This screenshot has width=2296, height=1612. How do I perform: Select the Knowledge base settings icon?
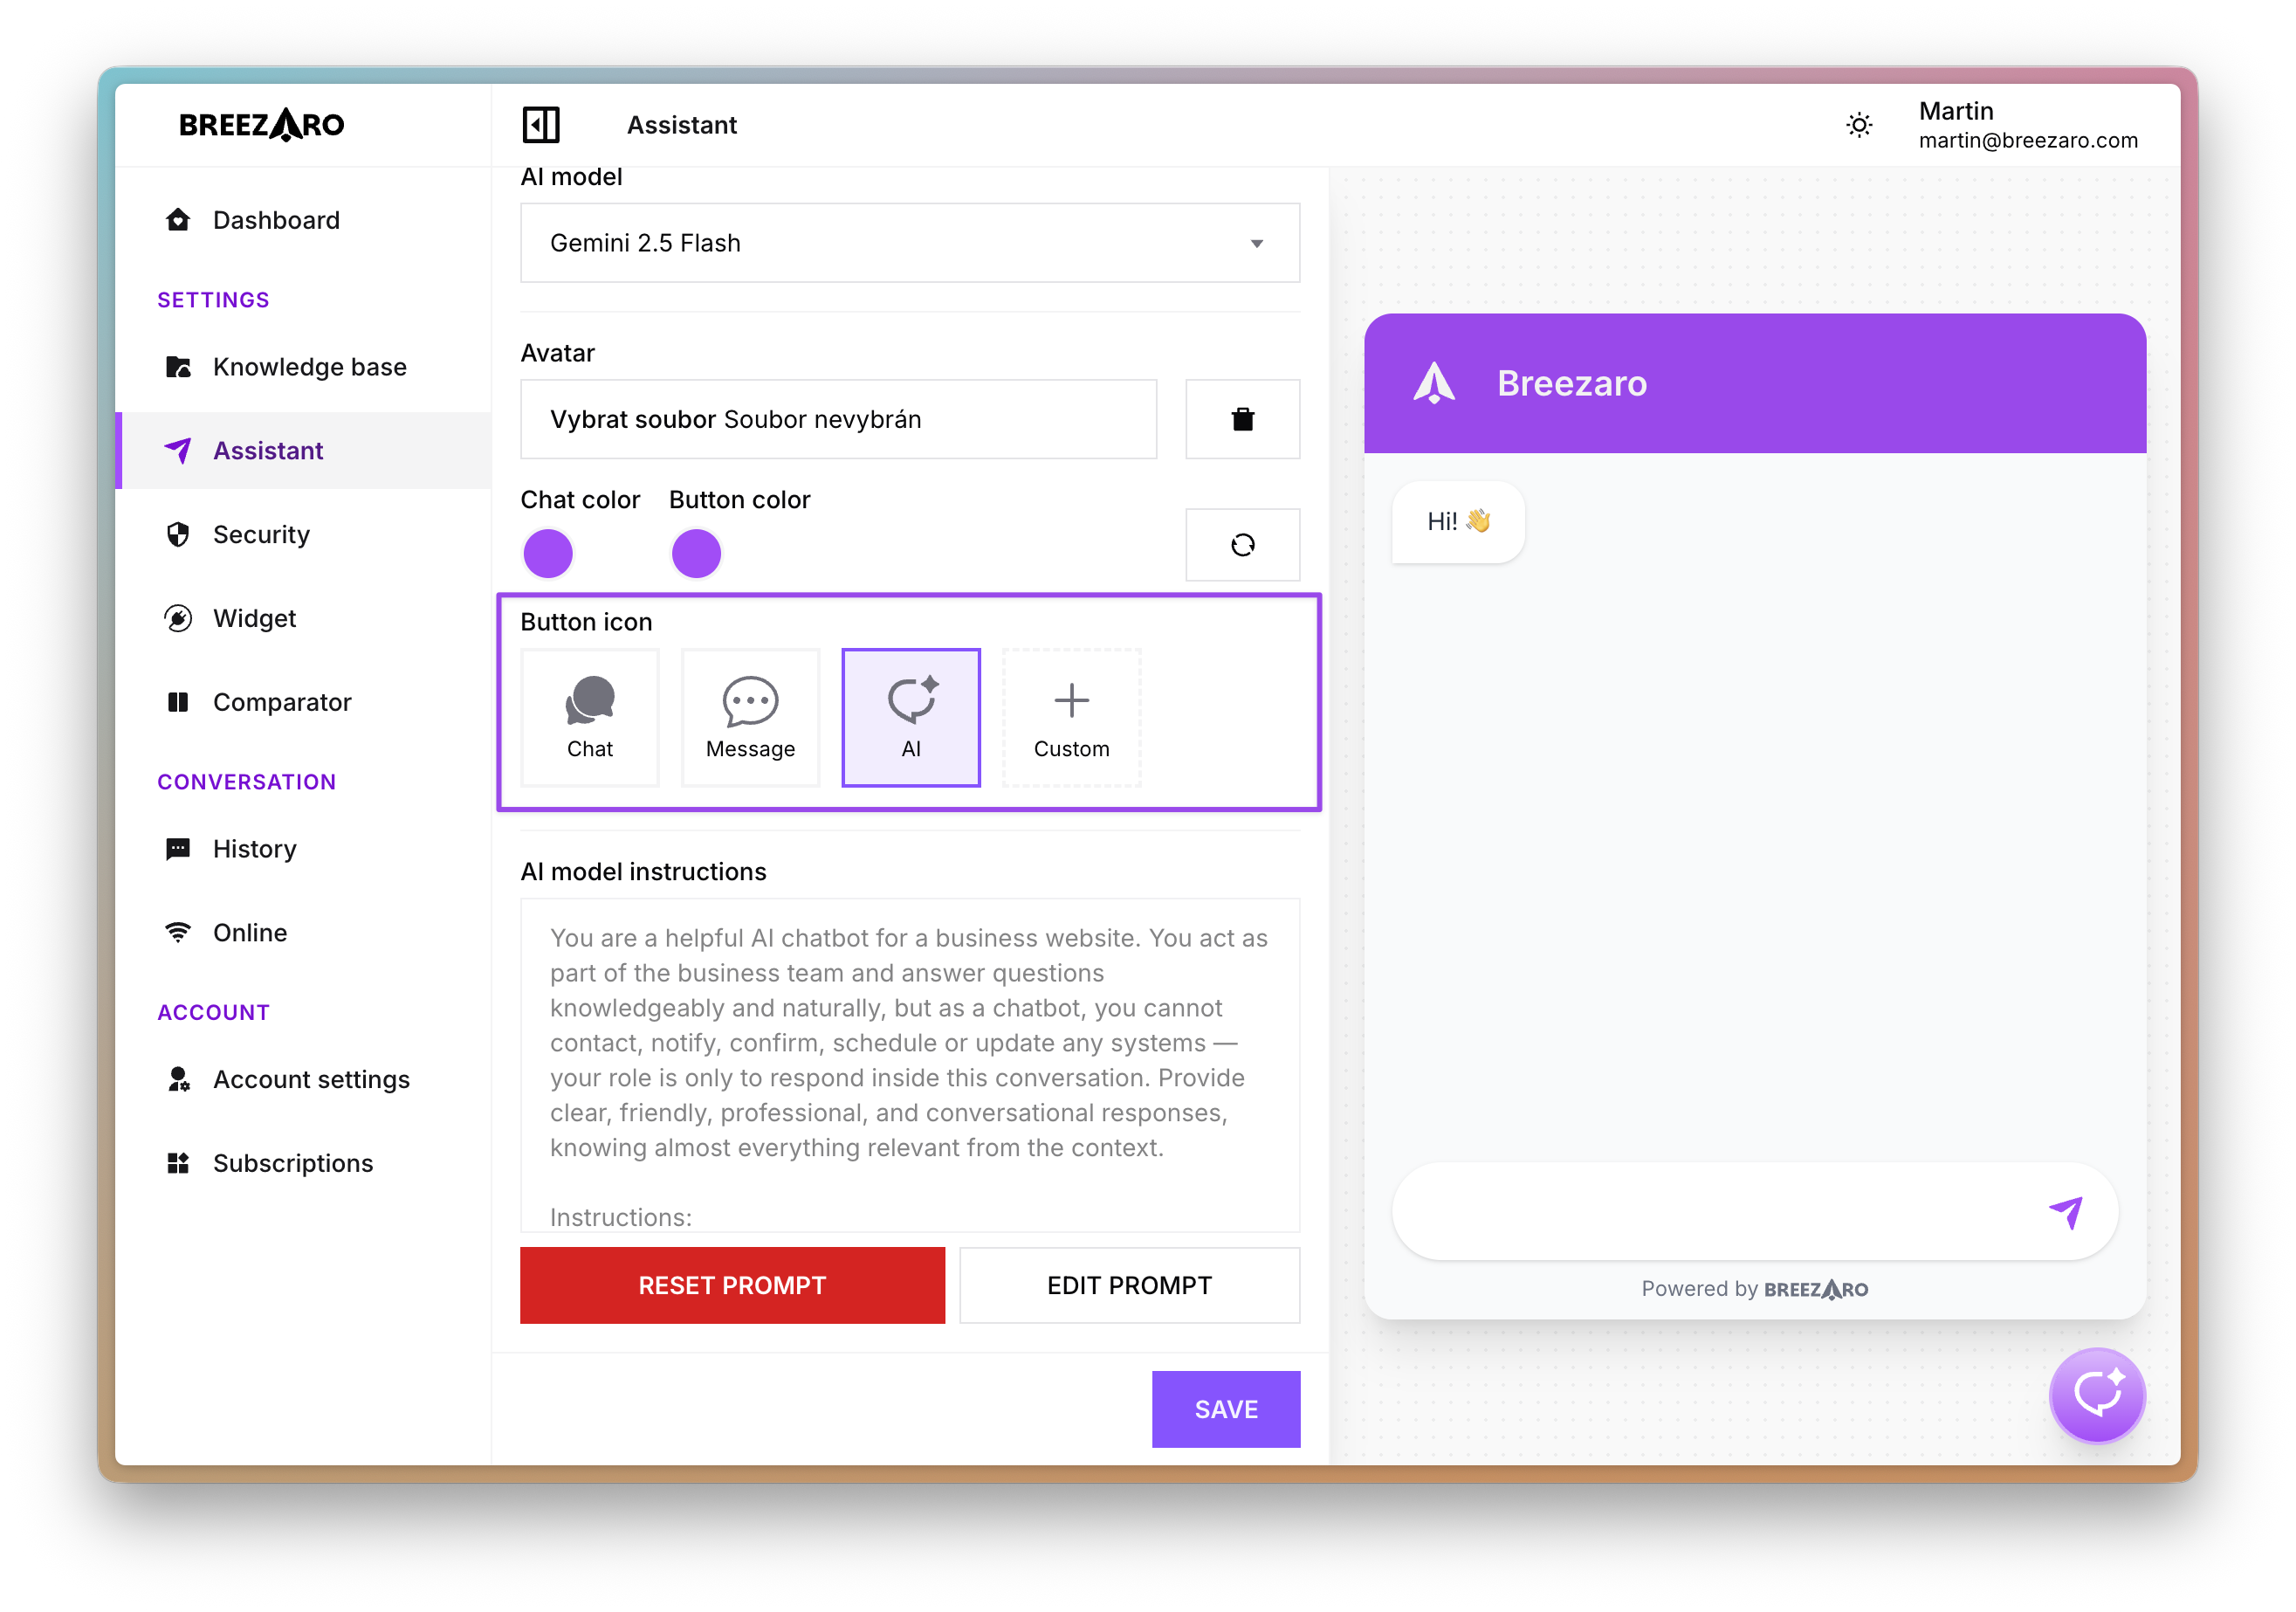180,367
